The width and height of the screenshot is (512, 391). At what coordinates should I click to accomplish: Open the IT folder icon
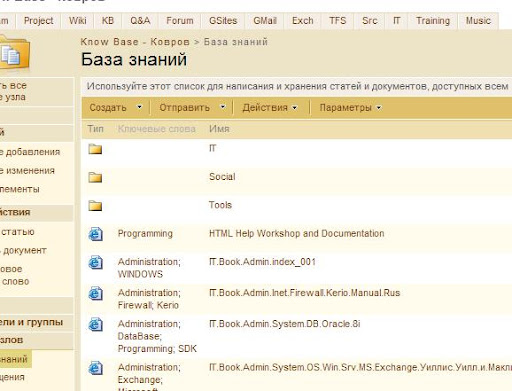(95, 149)
